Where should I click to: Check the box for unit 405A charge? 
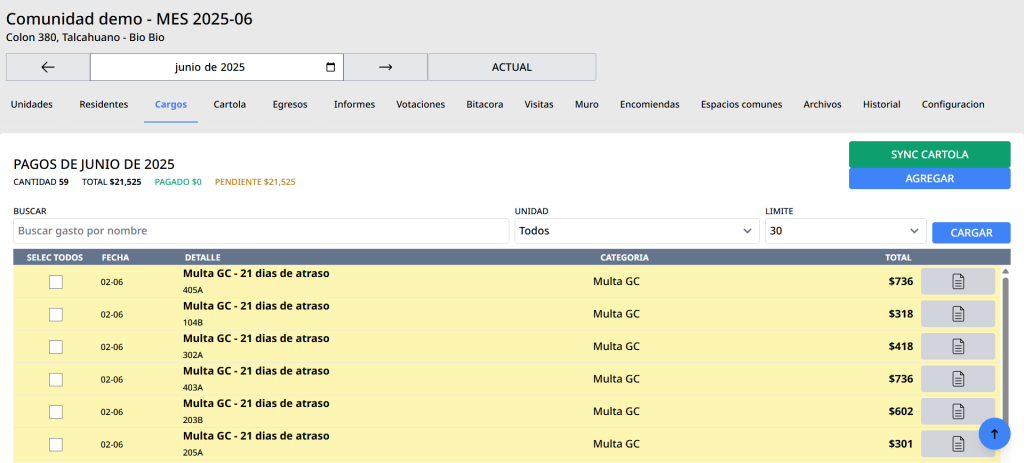[x=56, y=282]
